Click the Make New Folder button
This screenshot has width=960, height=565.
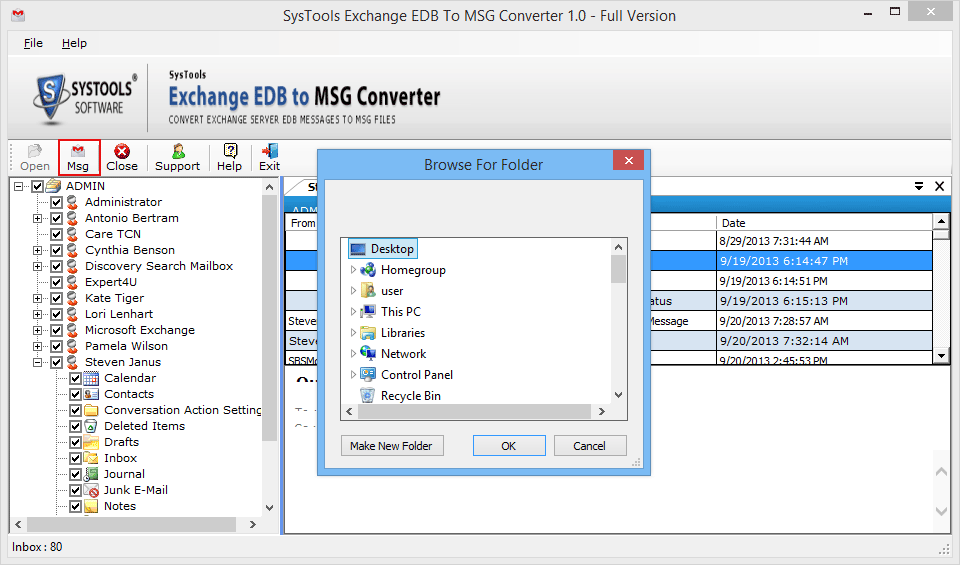[x=392, y=446]
